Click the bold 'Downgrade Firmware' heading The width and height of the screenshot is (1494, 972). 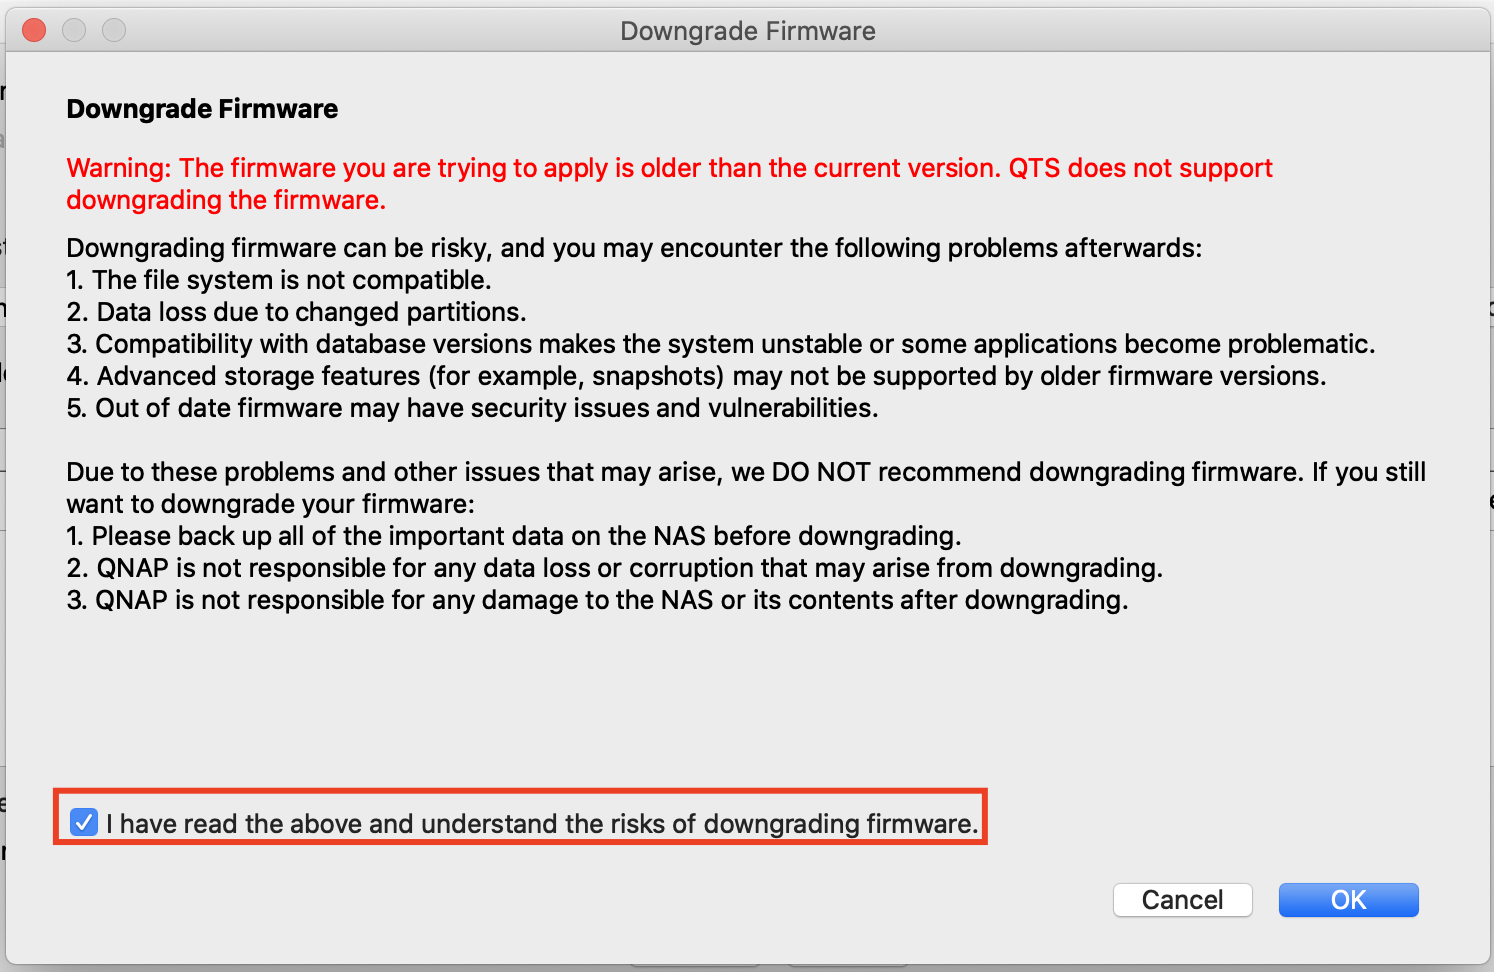tap(202, 109)
